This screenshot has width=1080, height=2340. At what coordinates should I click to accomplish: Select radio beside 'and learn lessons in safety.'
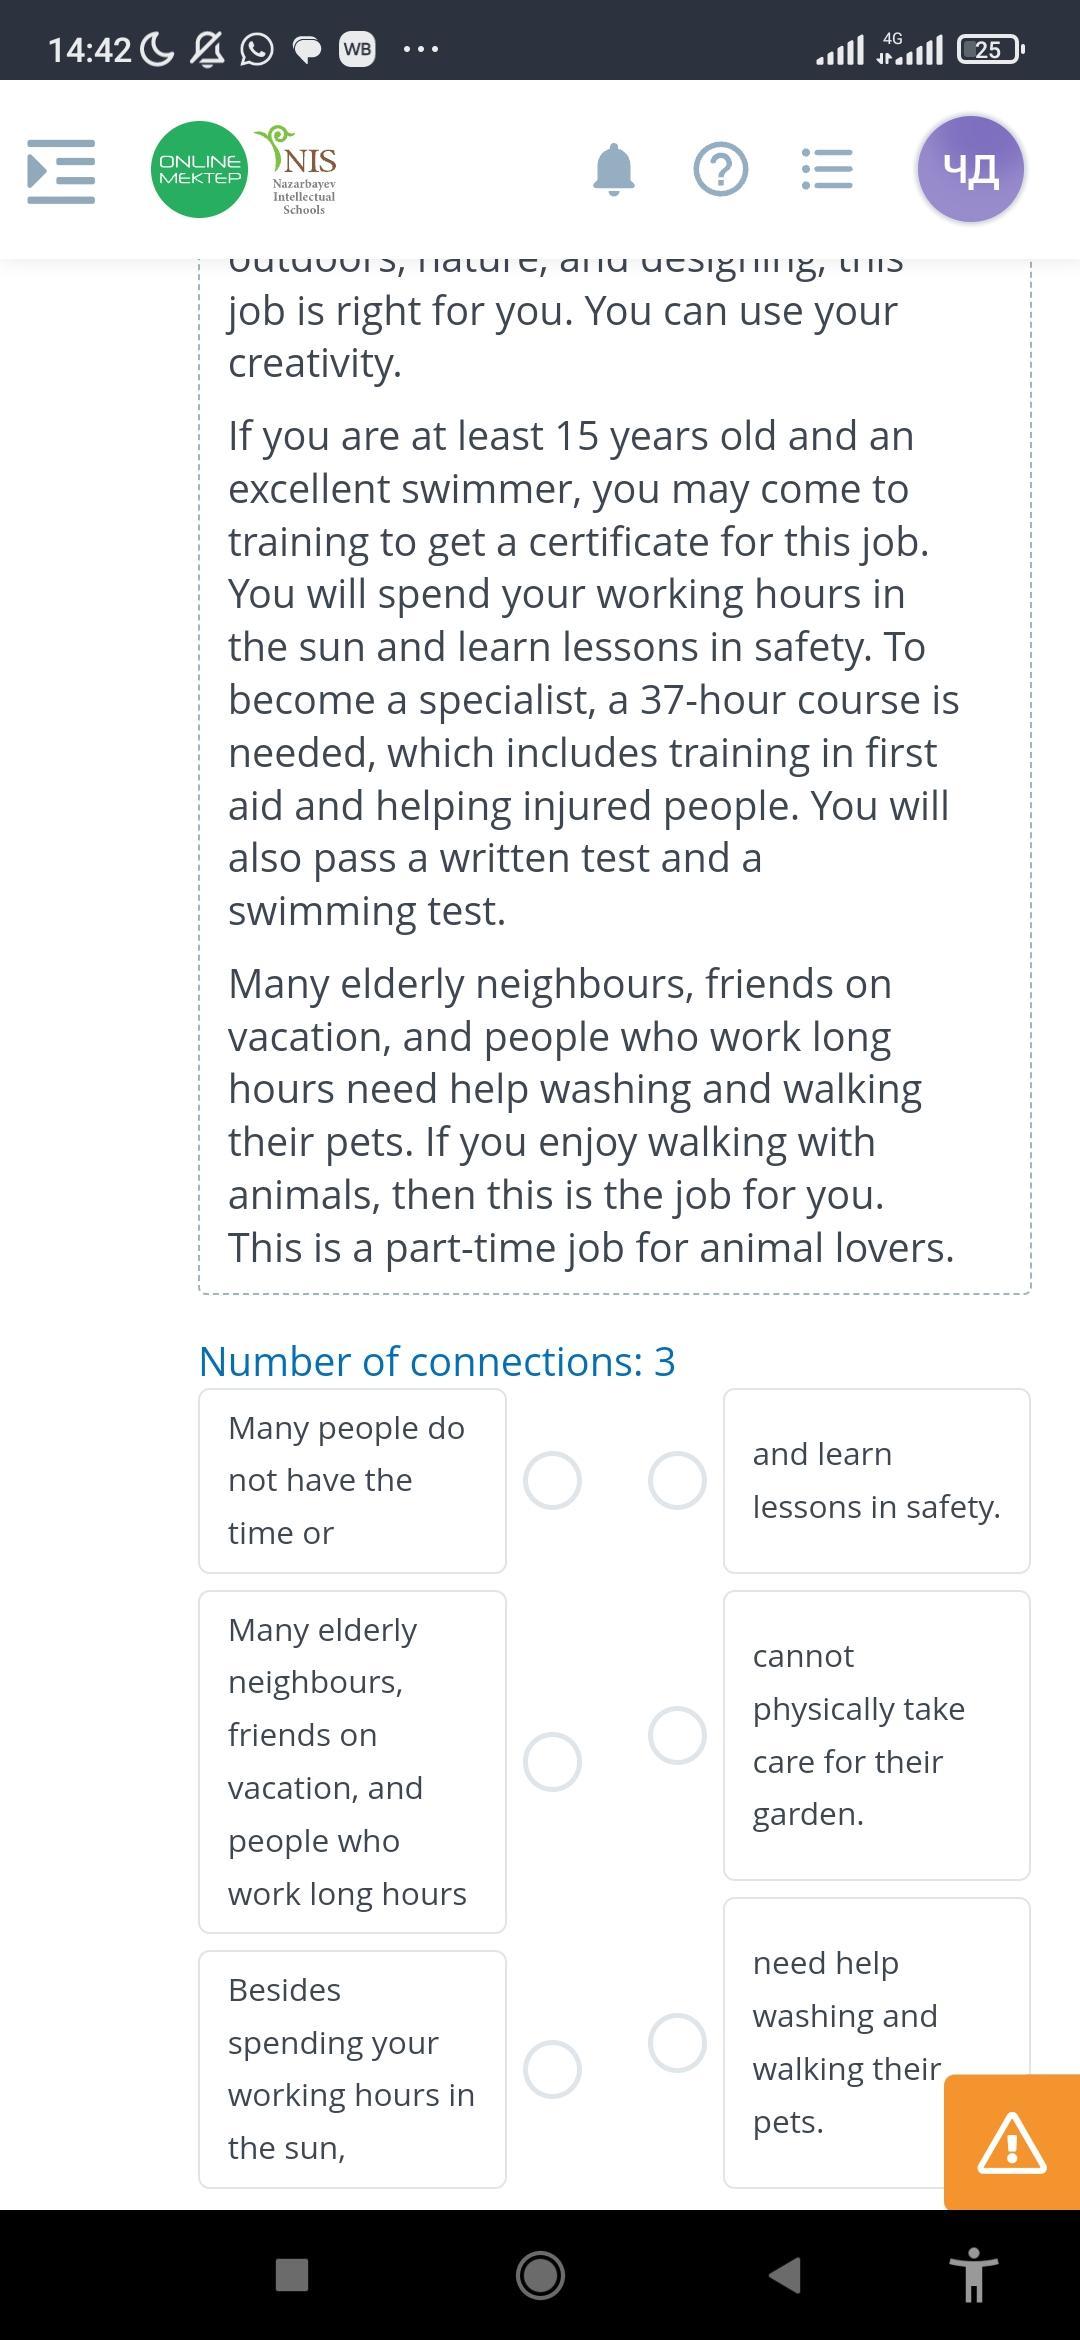(x=677, y=1480)
